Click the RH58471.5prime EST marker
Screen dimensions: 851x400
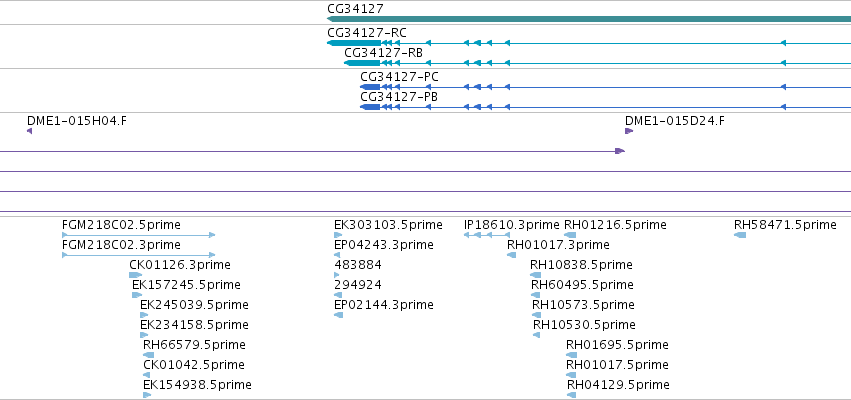pos(740,235)
